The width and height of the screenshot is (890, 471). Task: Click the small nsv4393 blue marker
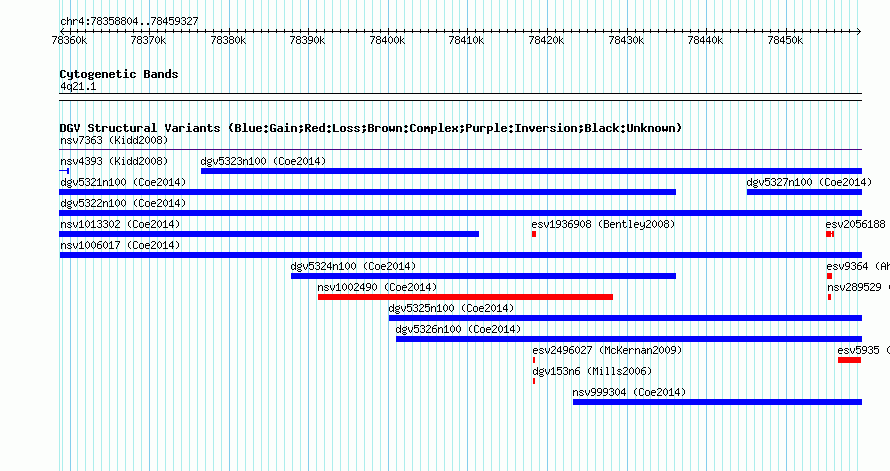(64, 171)
